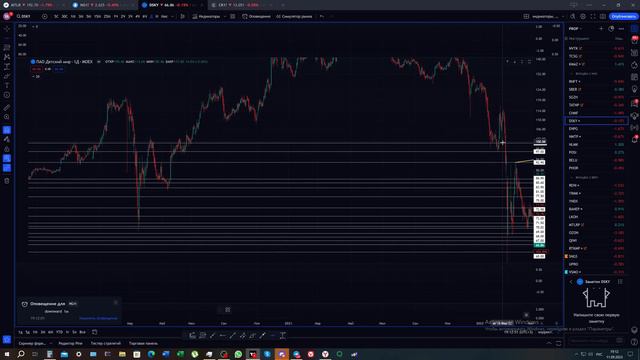The height and width of the screenshot is (360, 640).
Task: Open the notifications bell sidebar icon
Action: [x=634, y=139]
